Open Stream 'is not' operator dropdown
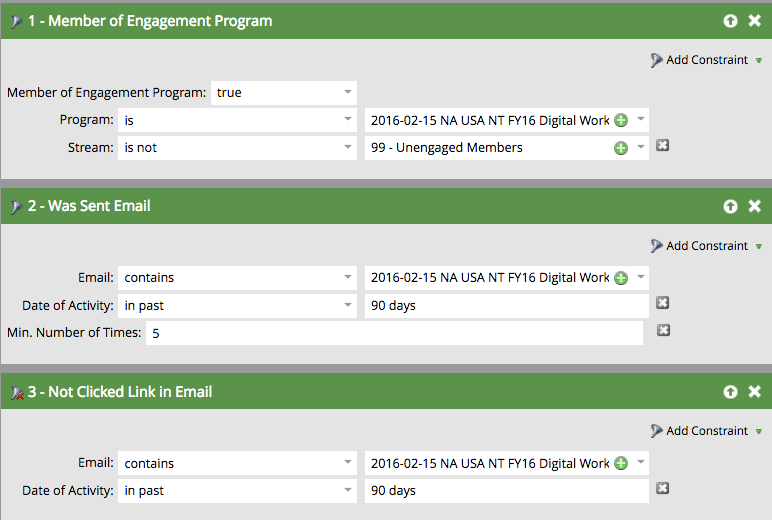 (x=237, y=148)
